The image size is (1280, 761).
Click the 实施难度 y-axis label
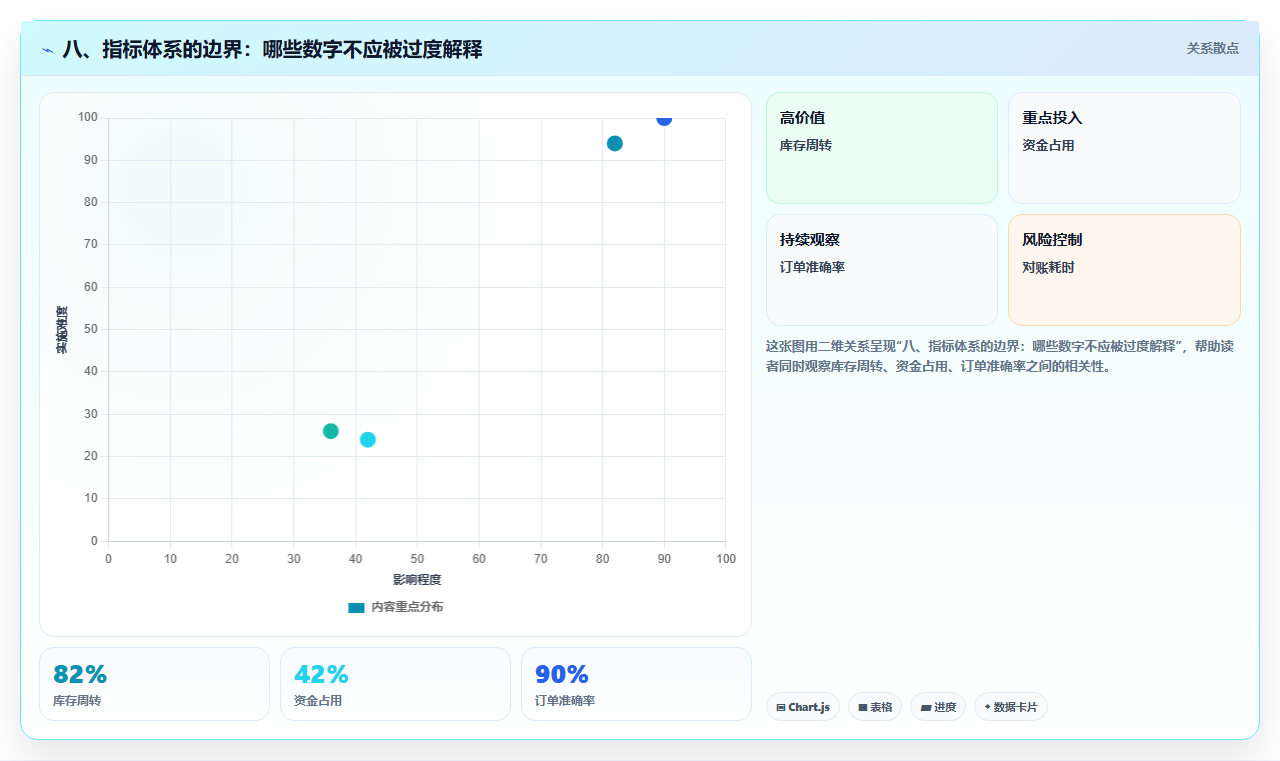62,330
